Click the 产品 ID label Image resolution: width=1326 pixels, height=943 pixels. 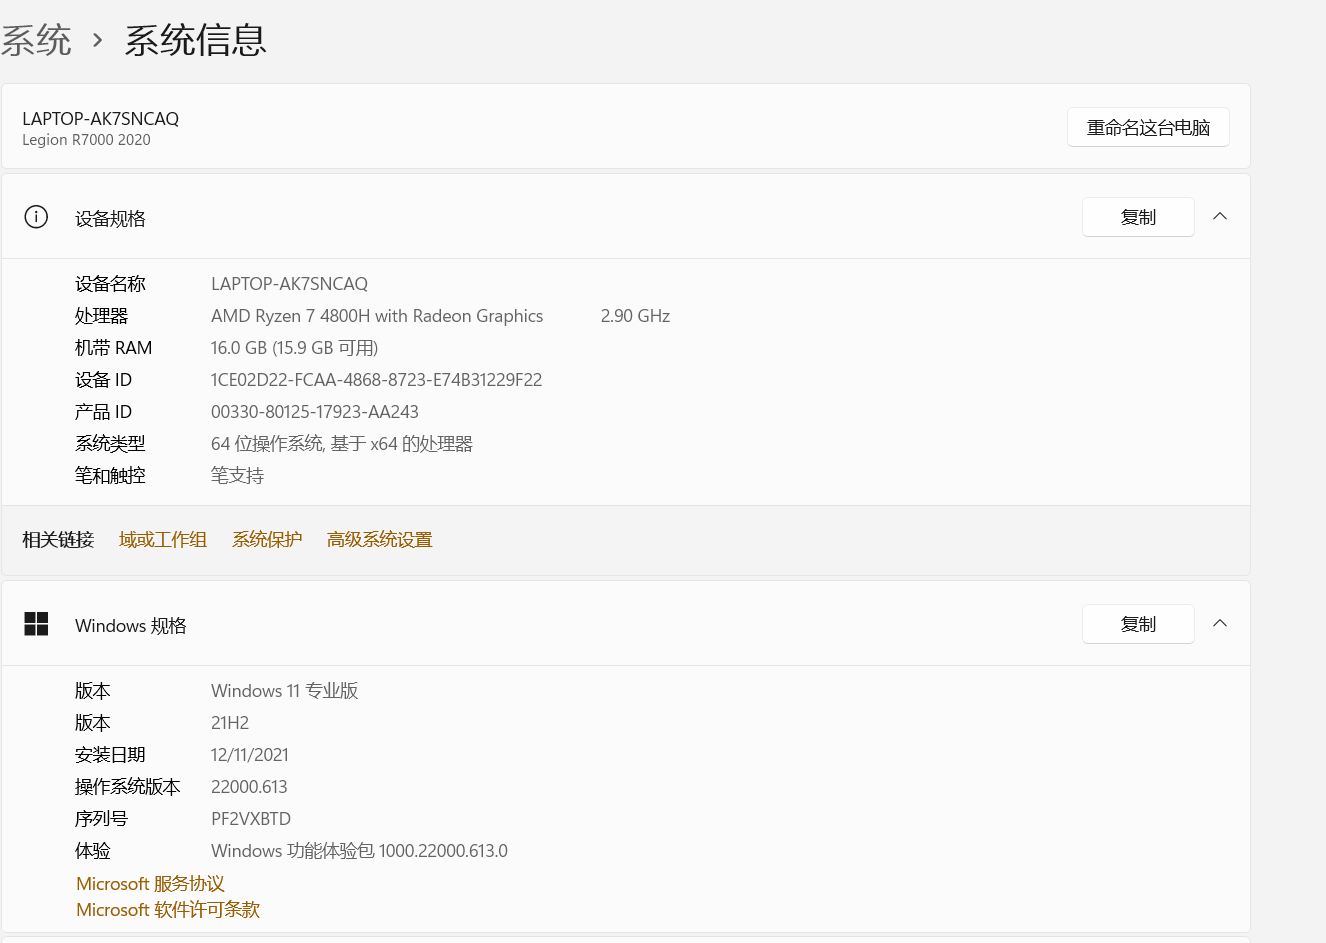(103, 412)
